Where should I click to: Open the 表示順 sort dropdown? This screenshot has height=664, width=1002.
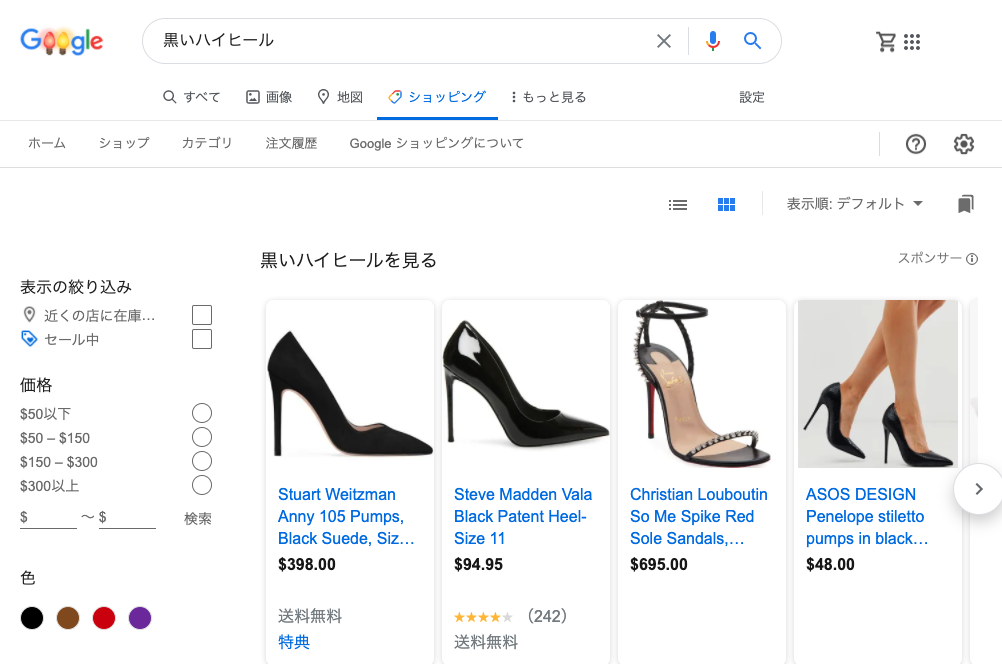pyautogui.click(x=855, y=204)
